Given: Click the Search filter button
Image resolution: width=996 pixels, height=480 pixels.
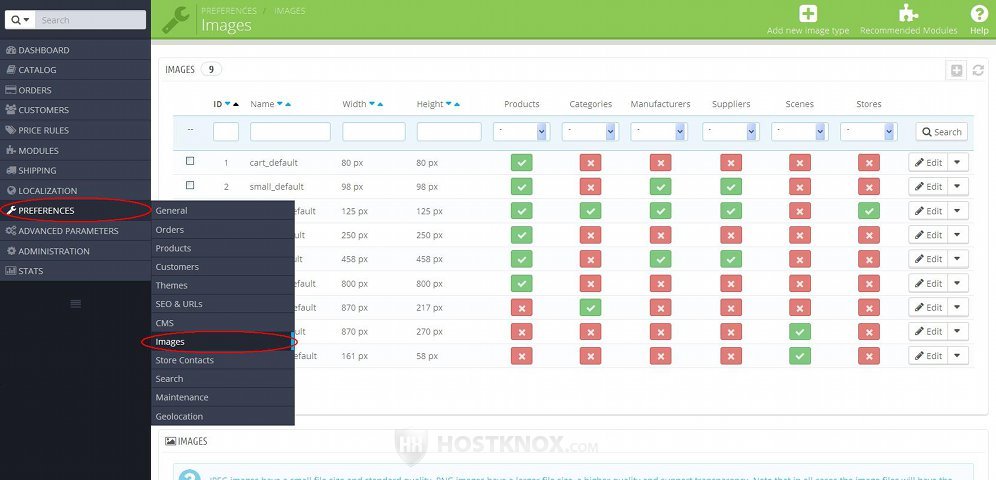Looking at the screenshot, I should click(941, 131).
